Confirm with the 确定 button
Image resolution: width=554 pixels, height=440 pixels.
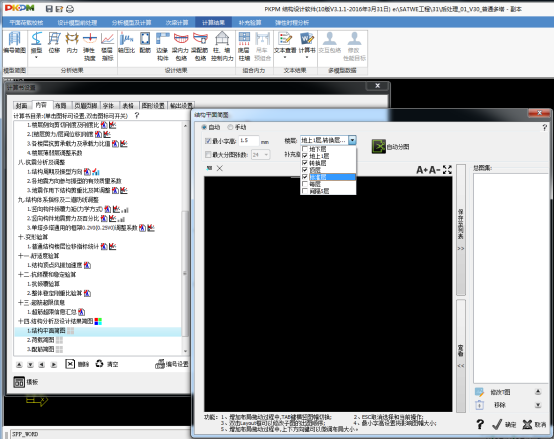pyautogui.click(x=505, y=424)
